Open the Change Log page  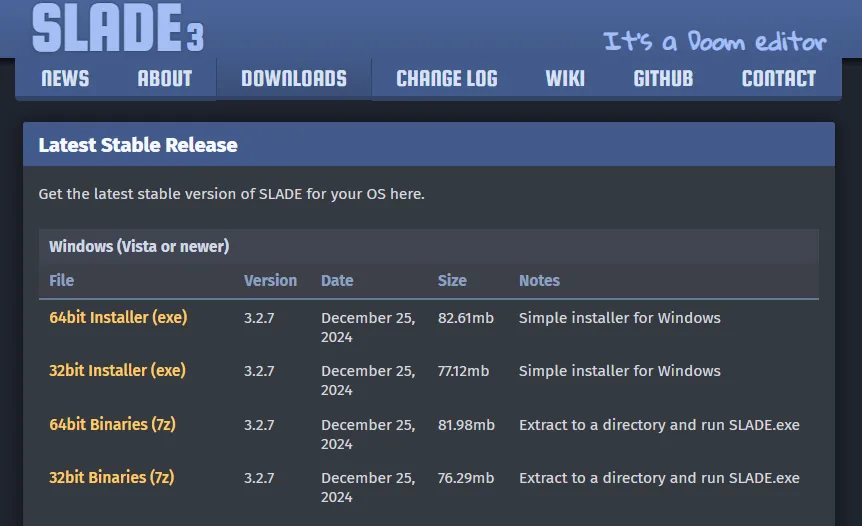[x=447, y=79]
